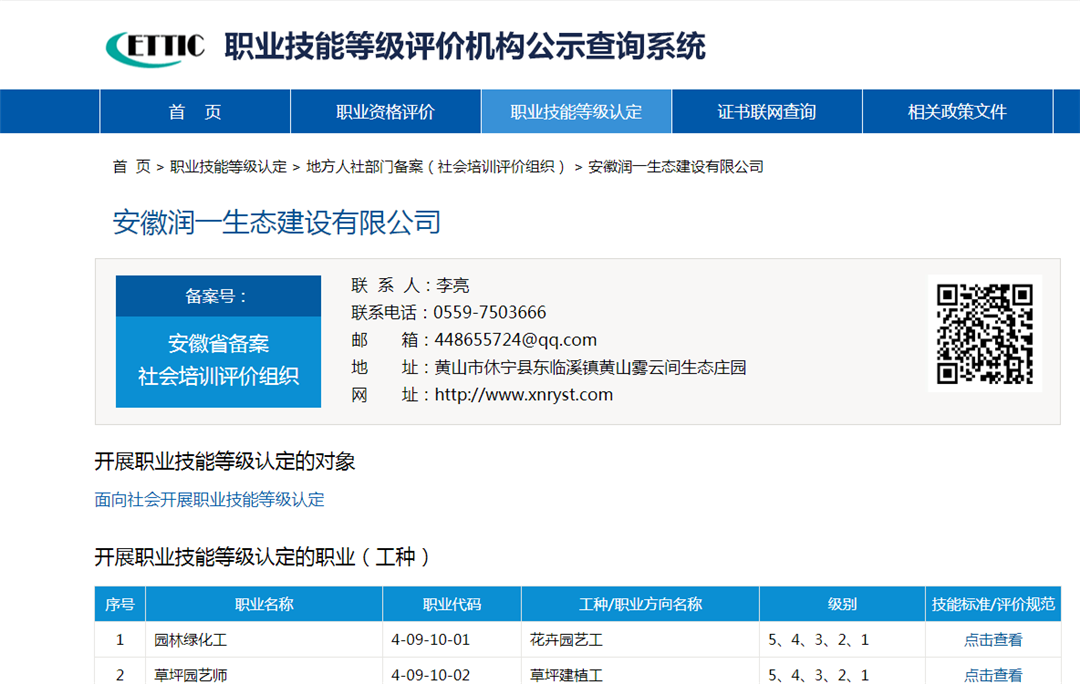Open the 首页 navigation tab
This screenshot has width=1080, height=684.
[196, 112]
